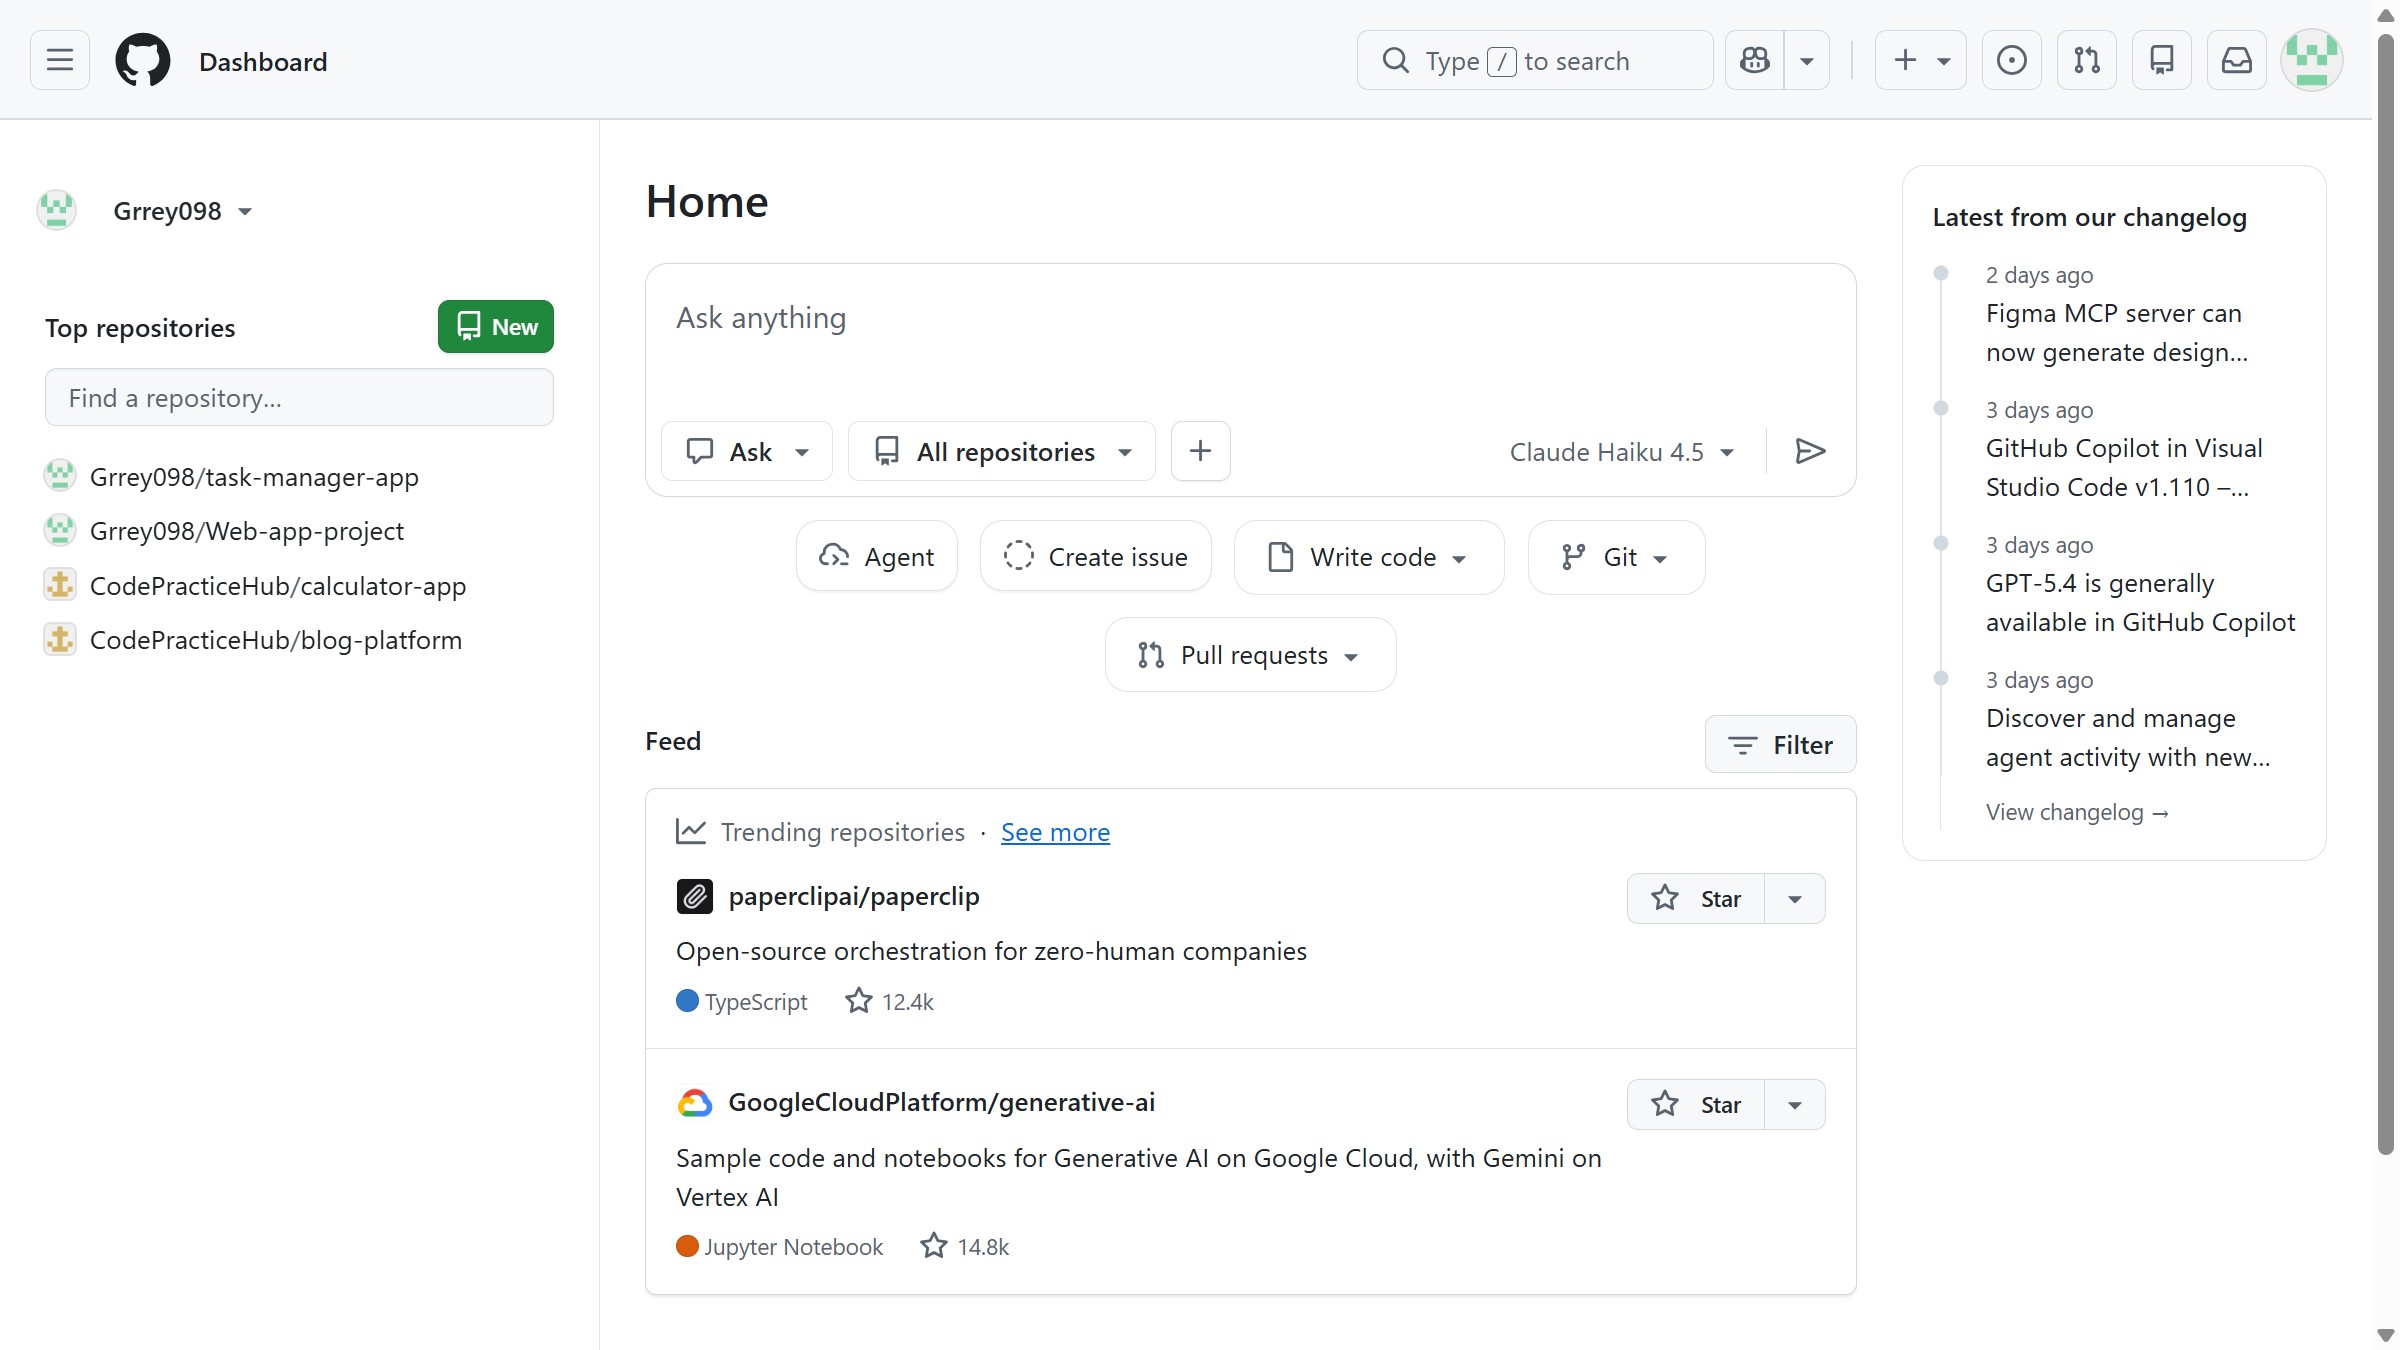Open CodePracticeHub/blog-platform repository
The width and height of the screenshot is (2400, 1350).
point(276,640)
